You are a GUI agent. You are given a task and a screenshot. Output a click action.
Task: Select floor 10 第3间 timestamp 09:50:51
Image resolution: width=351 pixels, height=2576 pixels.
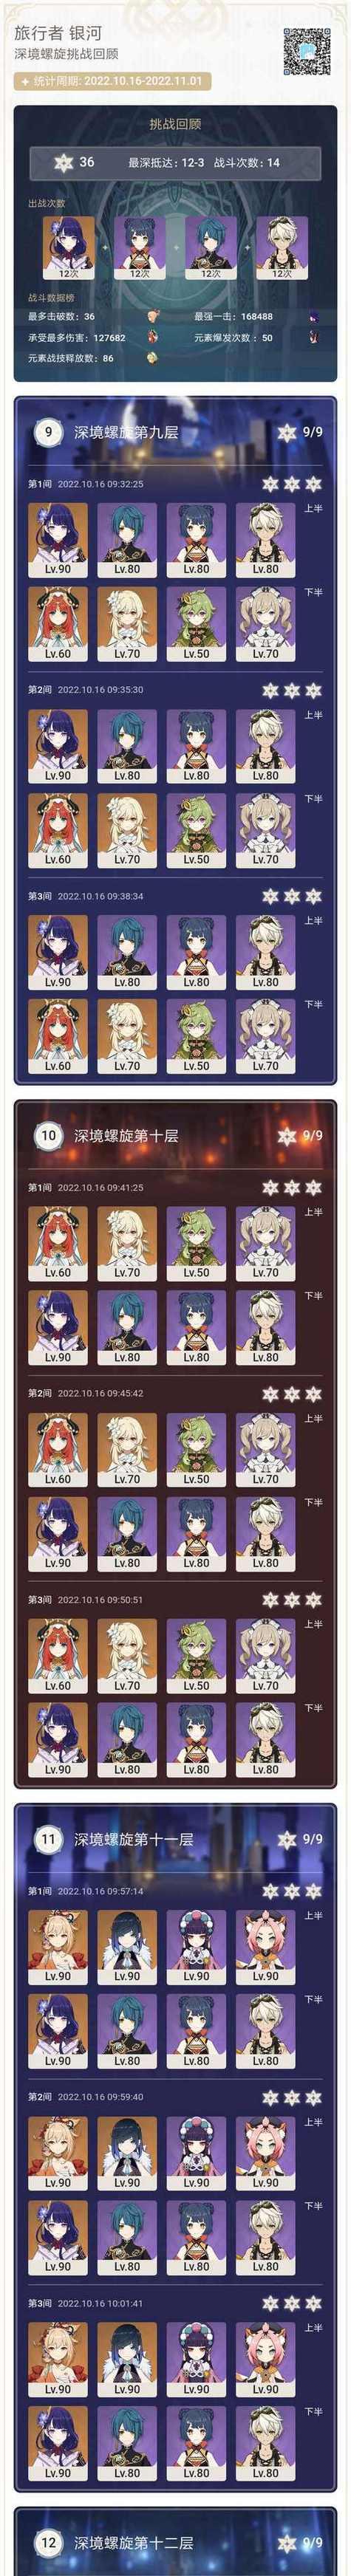click(x=100, y=1600)
